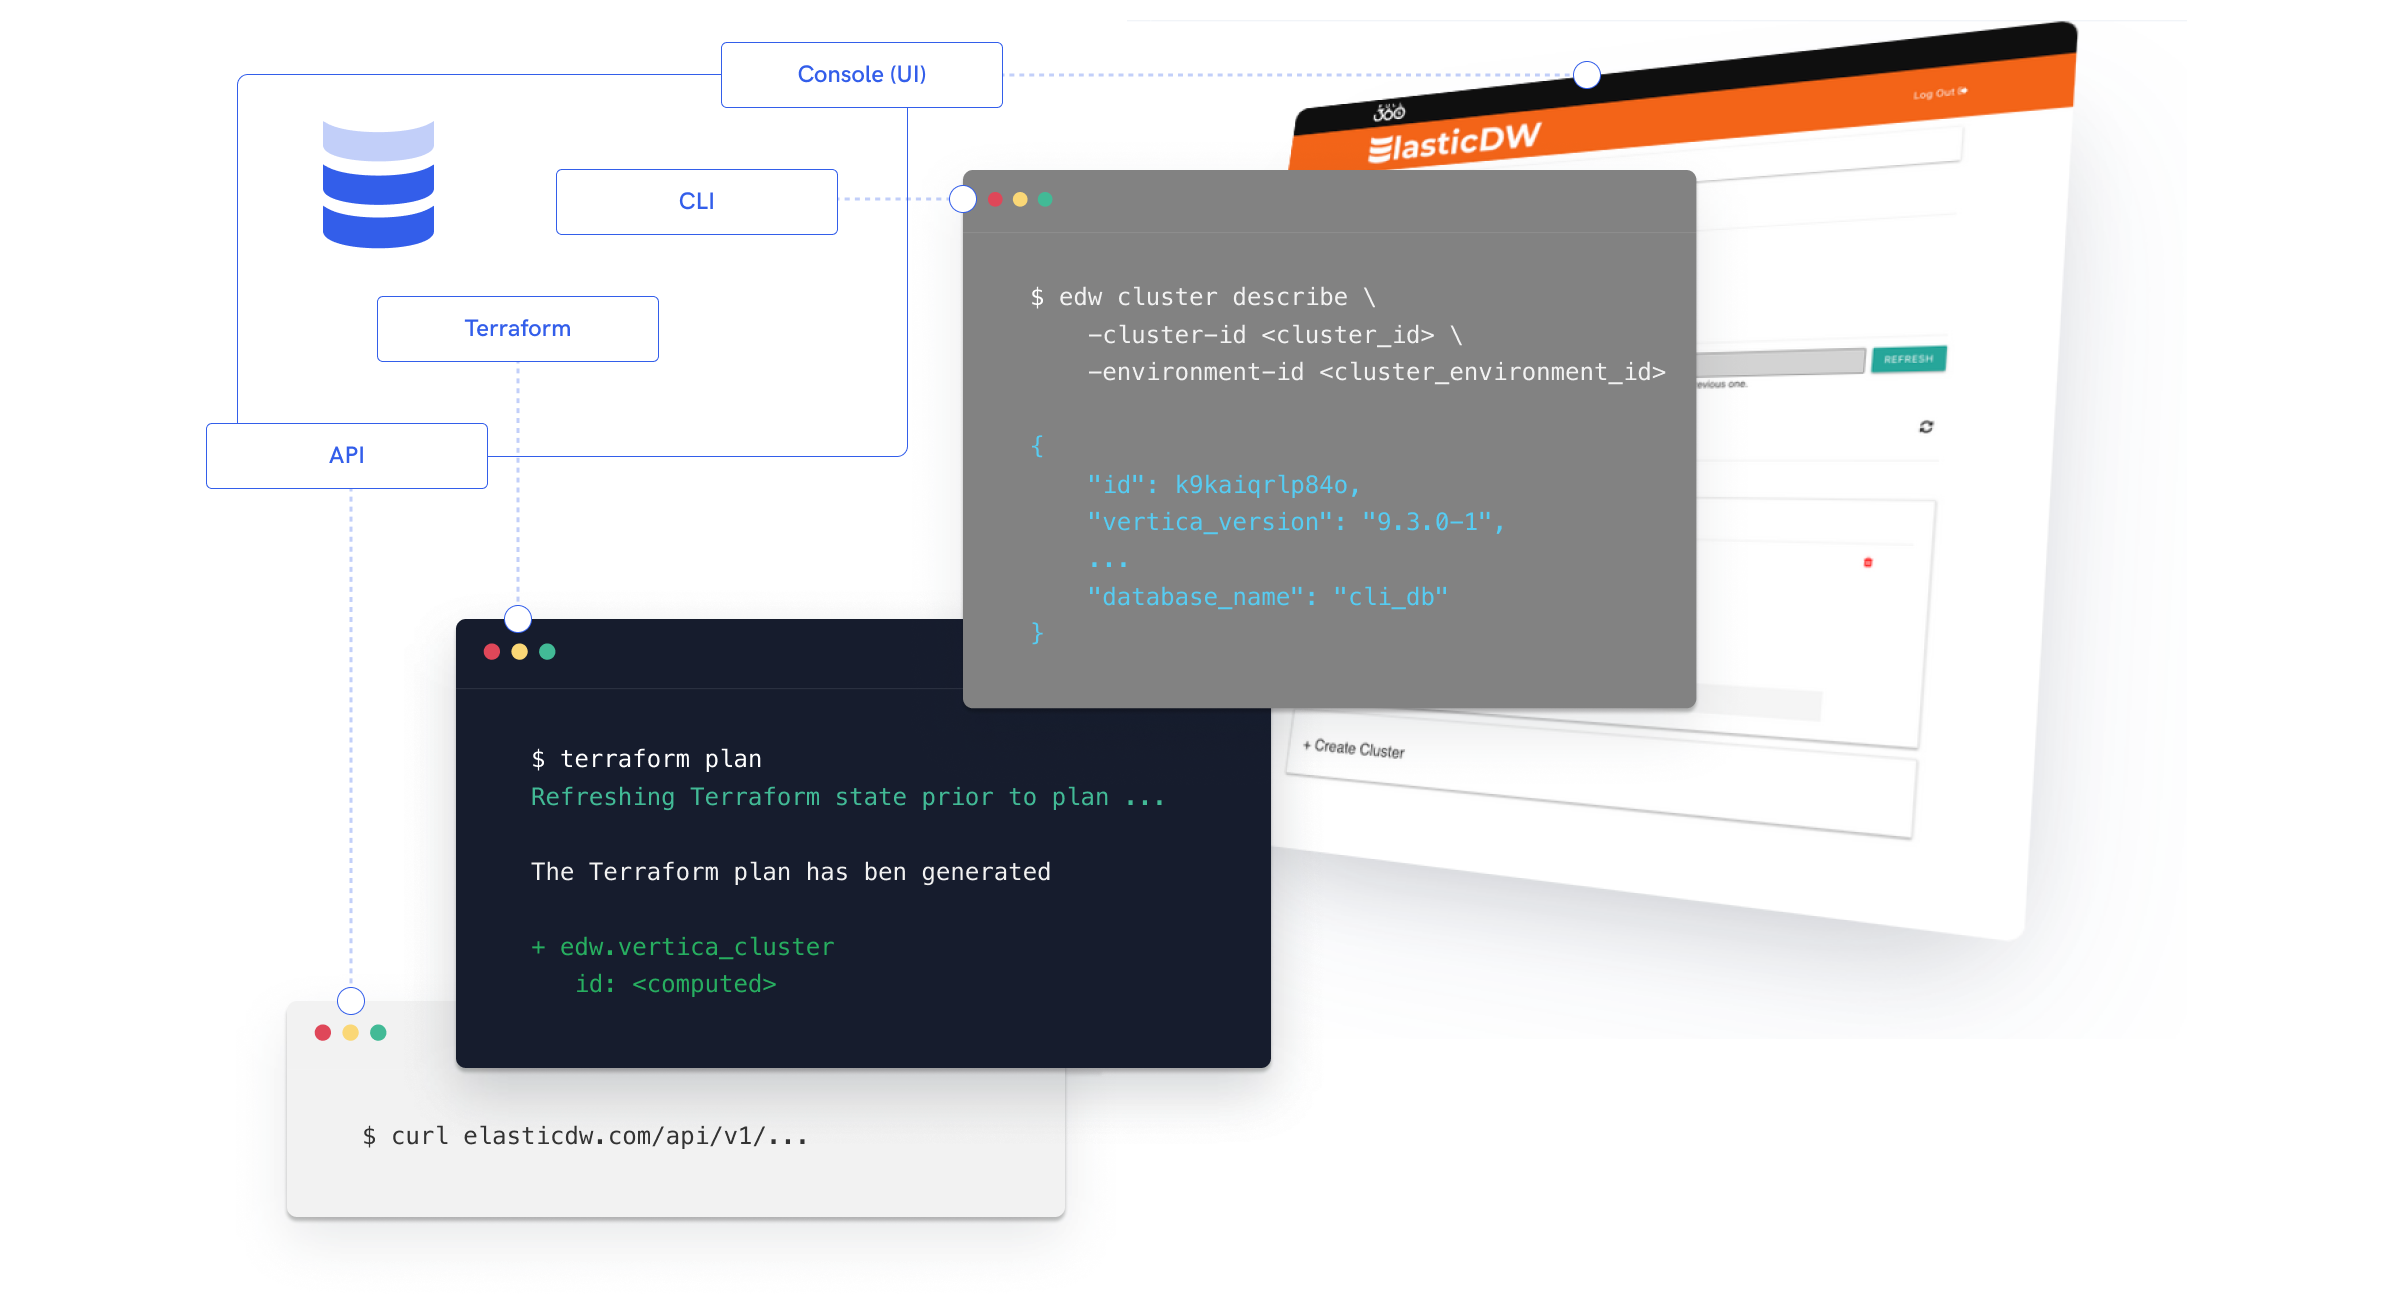Image resolution: width=2400 pixels, height=1305 pixels.
Task: Click 'Refreshing Terraform state prior to plan' line
Action: pyautogui.click(x=848, y=797)
